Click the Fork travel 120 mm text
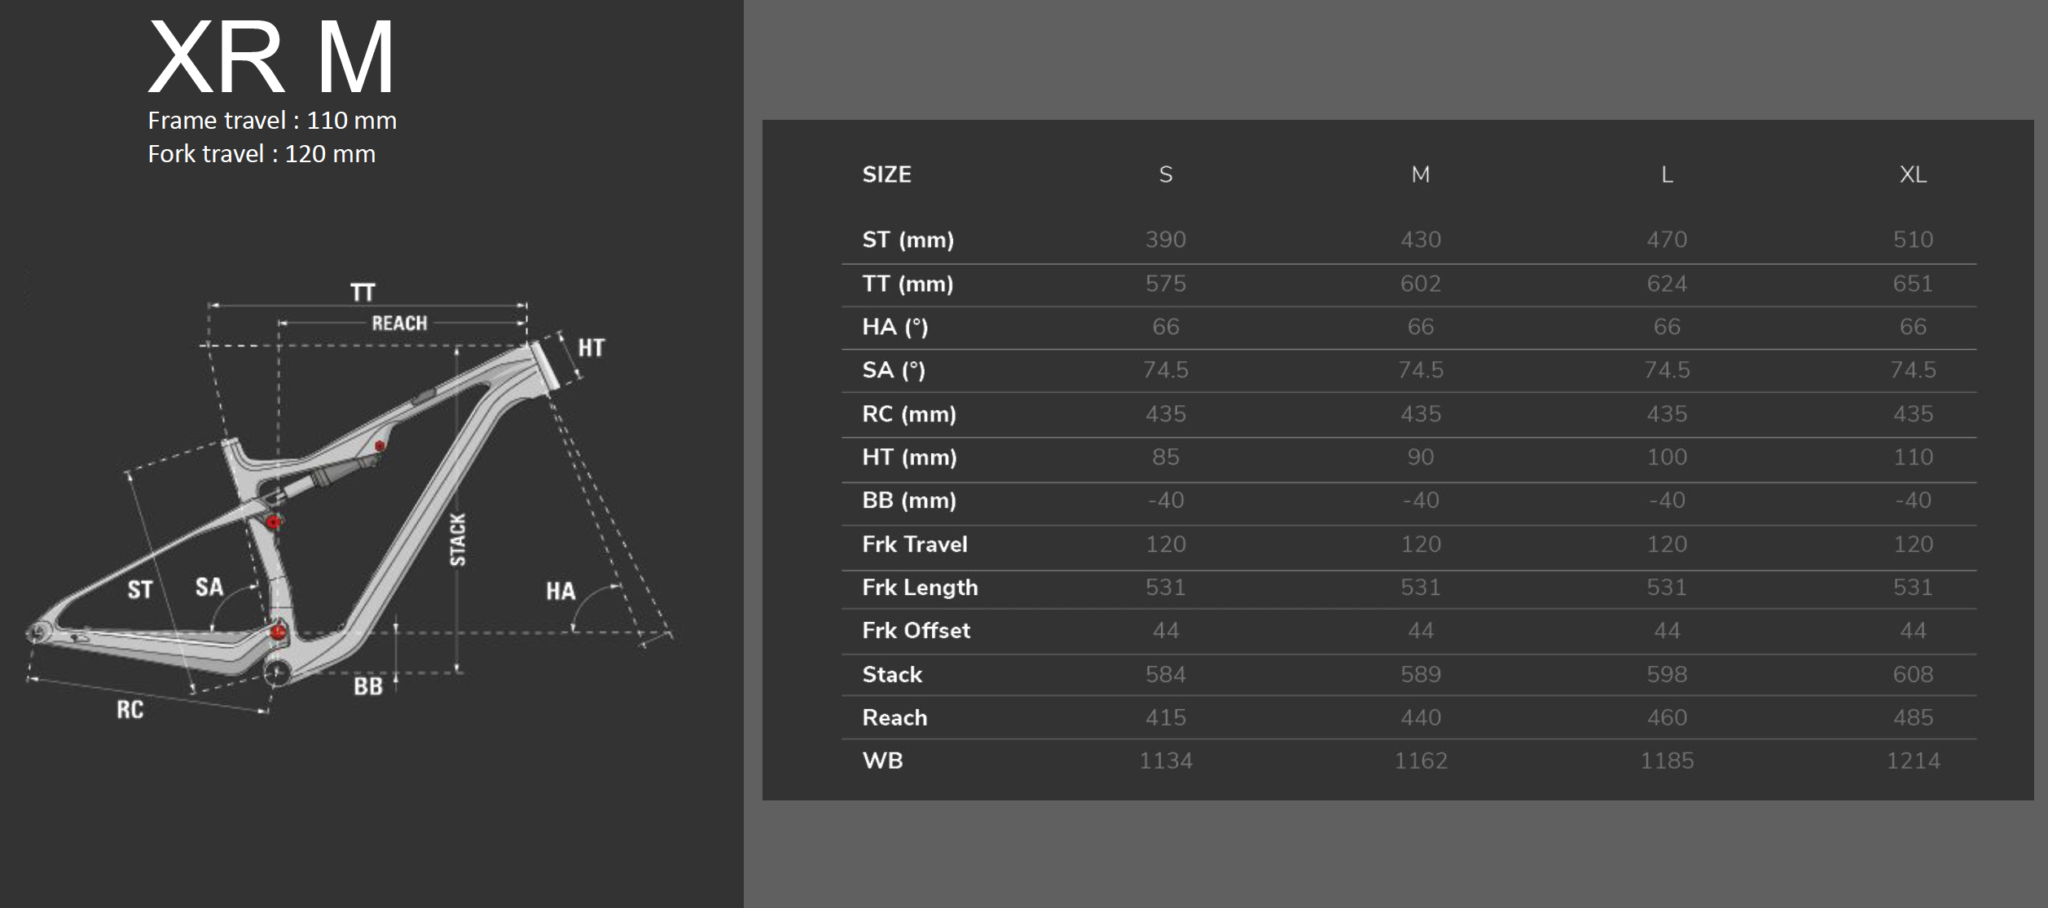The width and height of the screenshot is (2048, 908). 261,154
